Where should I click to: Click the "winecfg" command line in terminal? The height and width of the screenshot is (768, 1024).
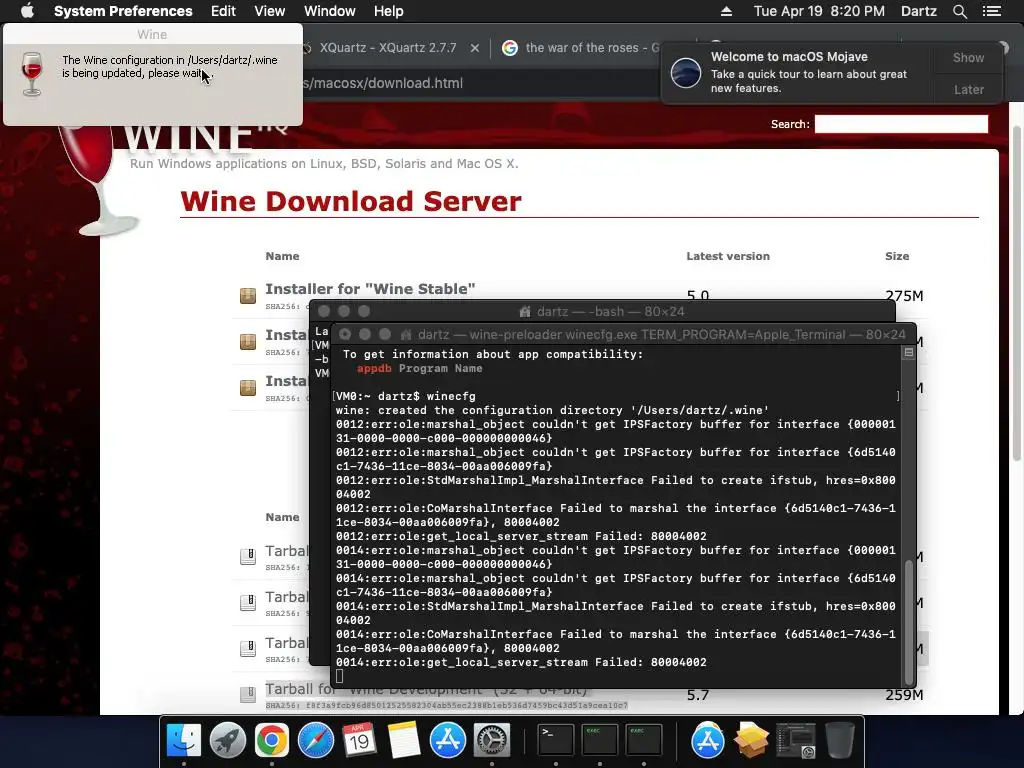[x=406, y=396]
